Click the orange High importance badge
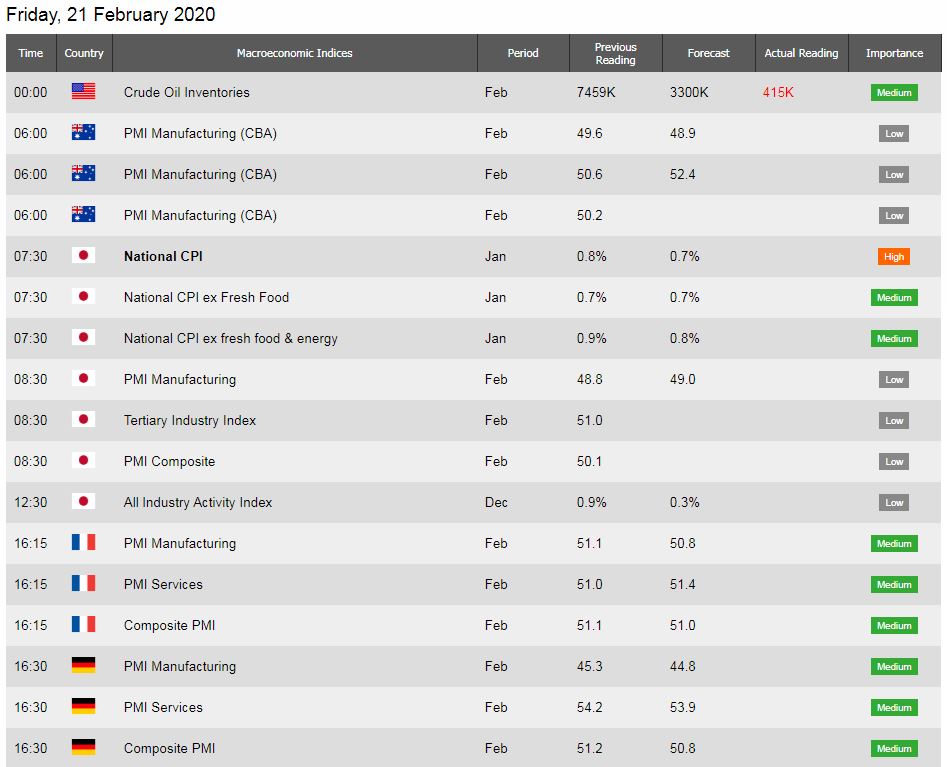This screenshot has width=947, height=767. pyautogui.click(x=894, y=257)
